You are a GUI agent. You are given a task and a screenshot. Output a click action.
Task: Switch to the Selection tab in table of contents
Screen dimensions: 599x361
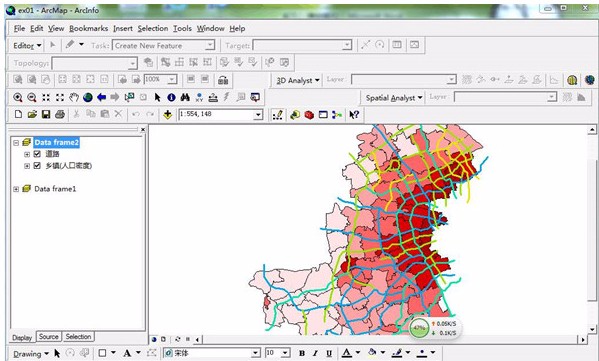[78, 337]
